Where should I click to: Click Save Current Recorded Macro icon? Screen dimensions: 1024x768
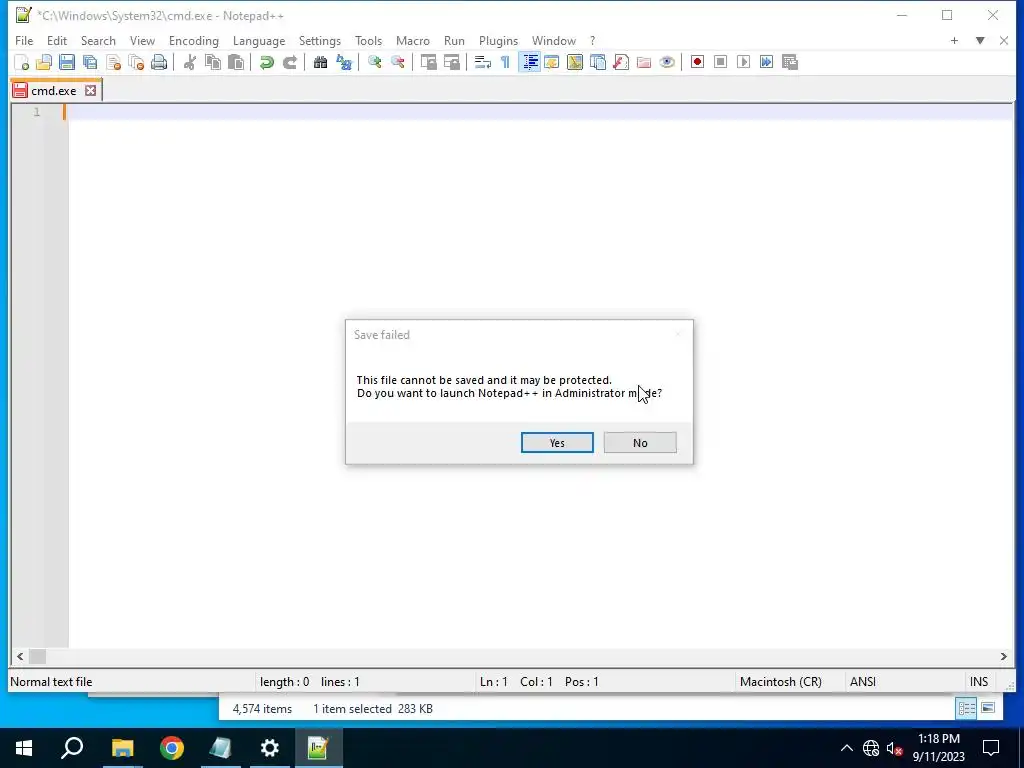tap(790, 62)
